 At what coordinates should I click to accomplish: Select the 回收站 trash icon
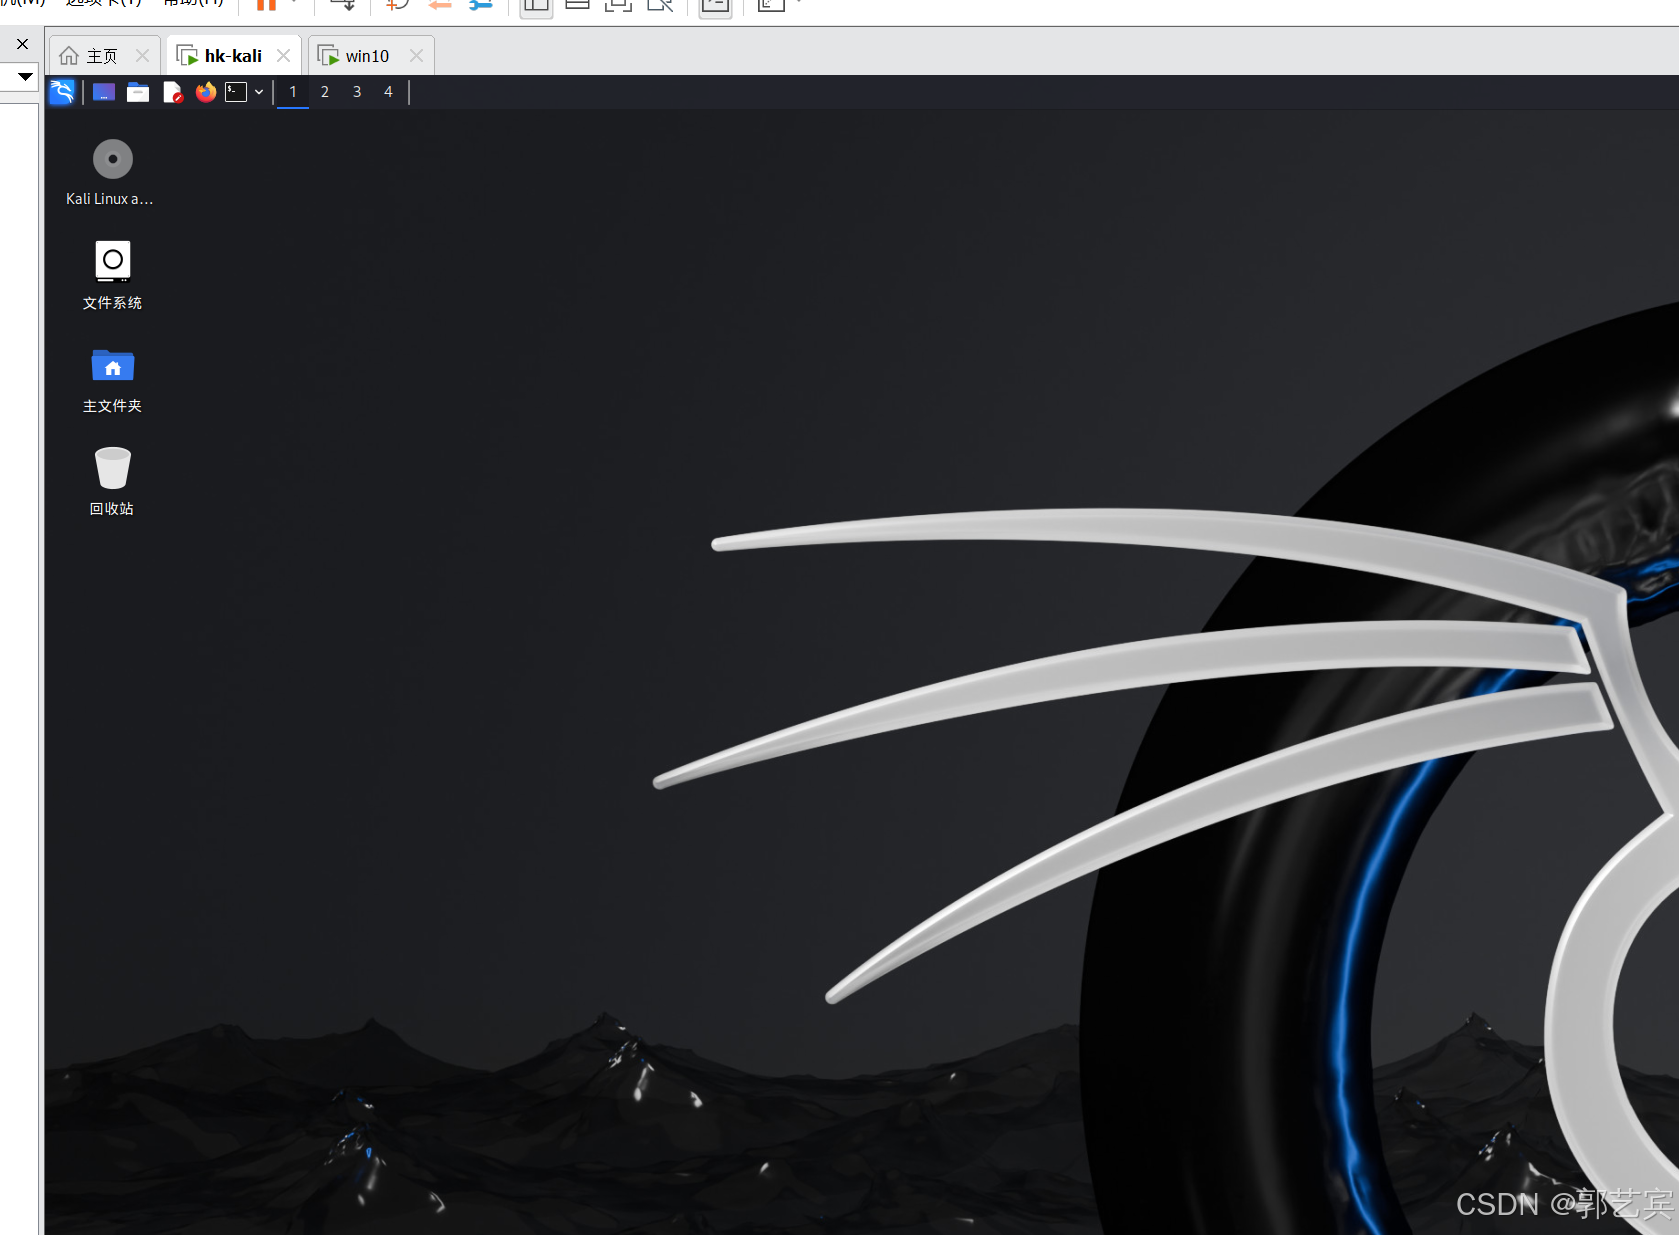click(112, 482)
